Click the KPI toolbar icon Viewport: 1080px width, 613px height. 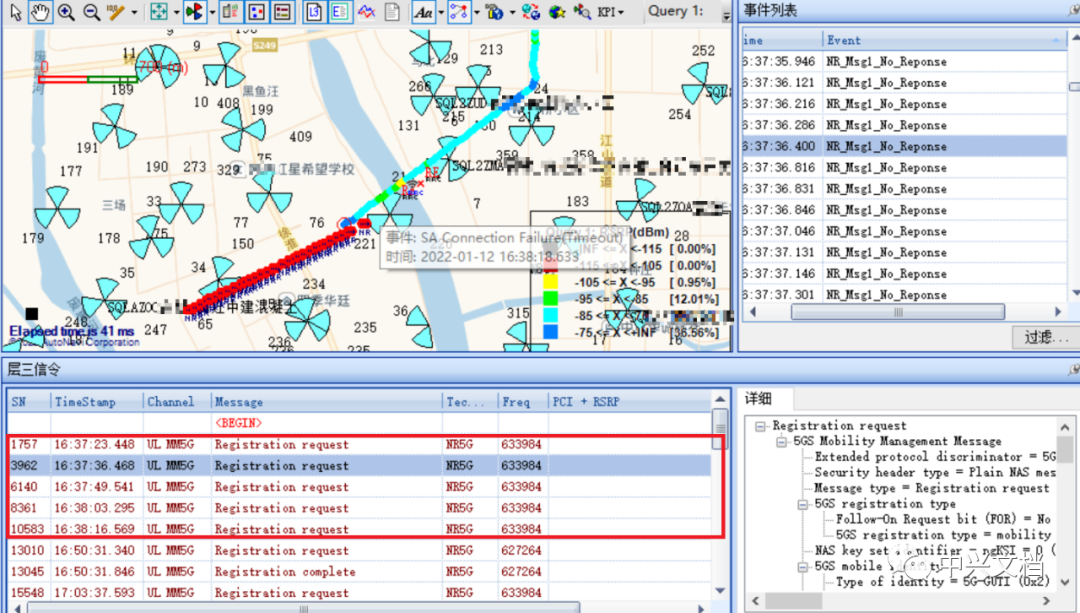pyautogui.click(x=607, y=11)
